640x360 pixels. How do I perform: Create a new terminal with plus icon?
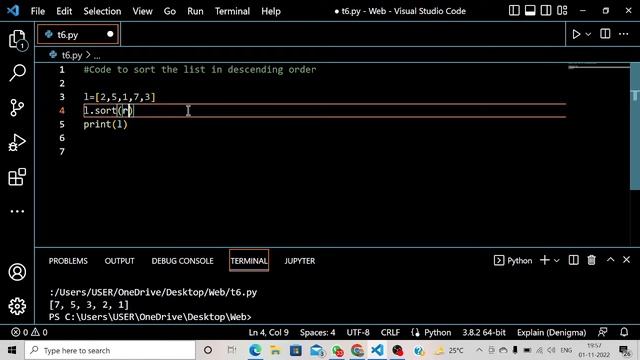pos(544,260)
